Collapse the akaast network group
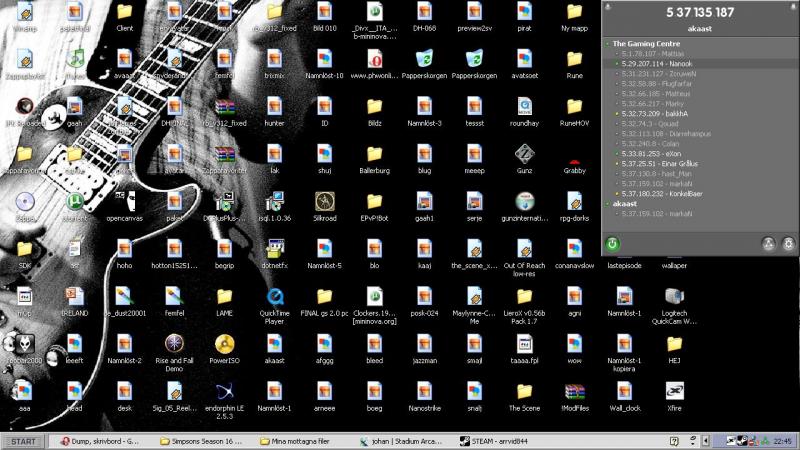 (x=607, y=204)
